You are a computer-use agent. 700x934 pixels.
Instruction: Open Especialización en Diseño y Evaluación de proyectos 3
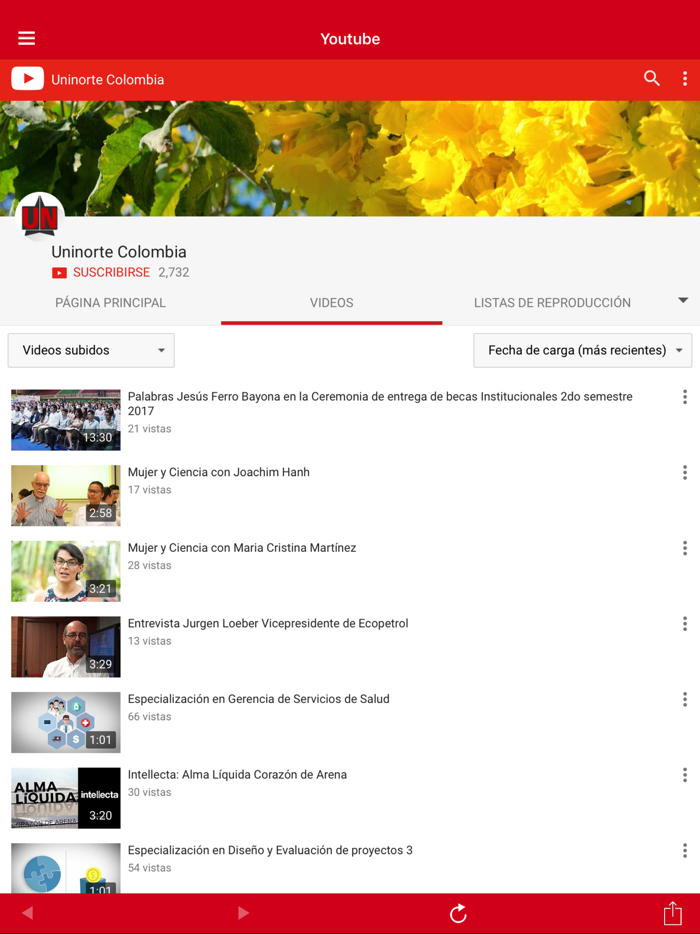tap(270, 851)
